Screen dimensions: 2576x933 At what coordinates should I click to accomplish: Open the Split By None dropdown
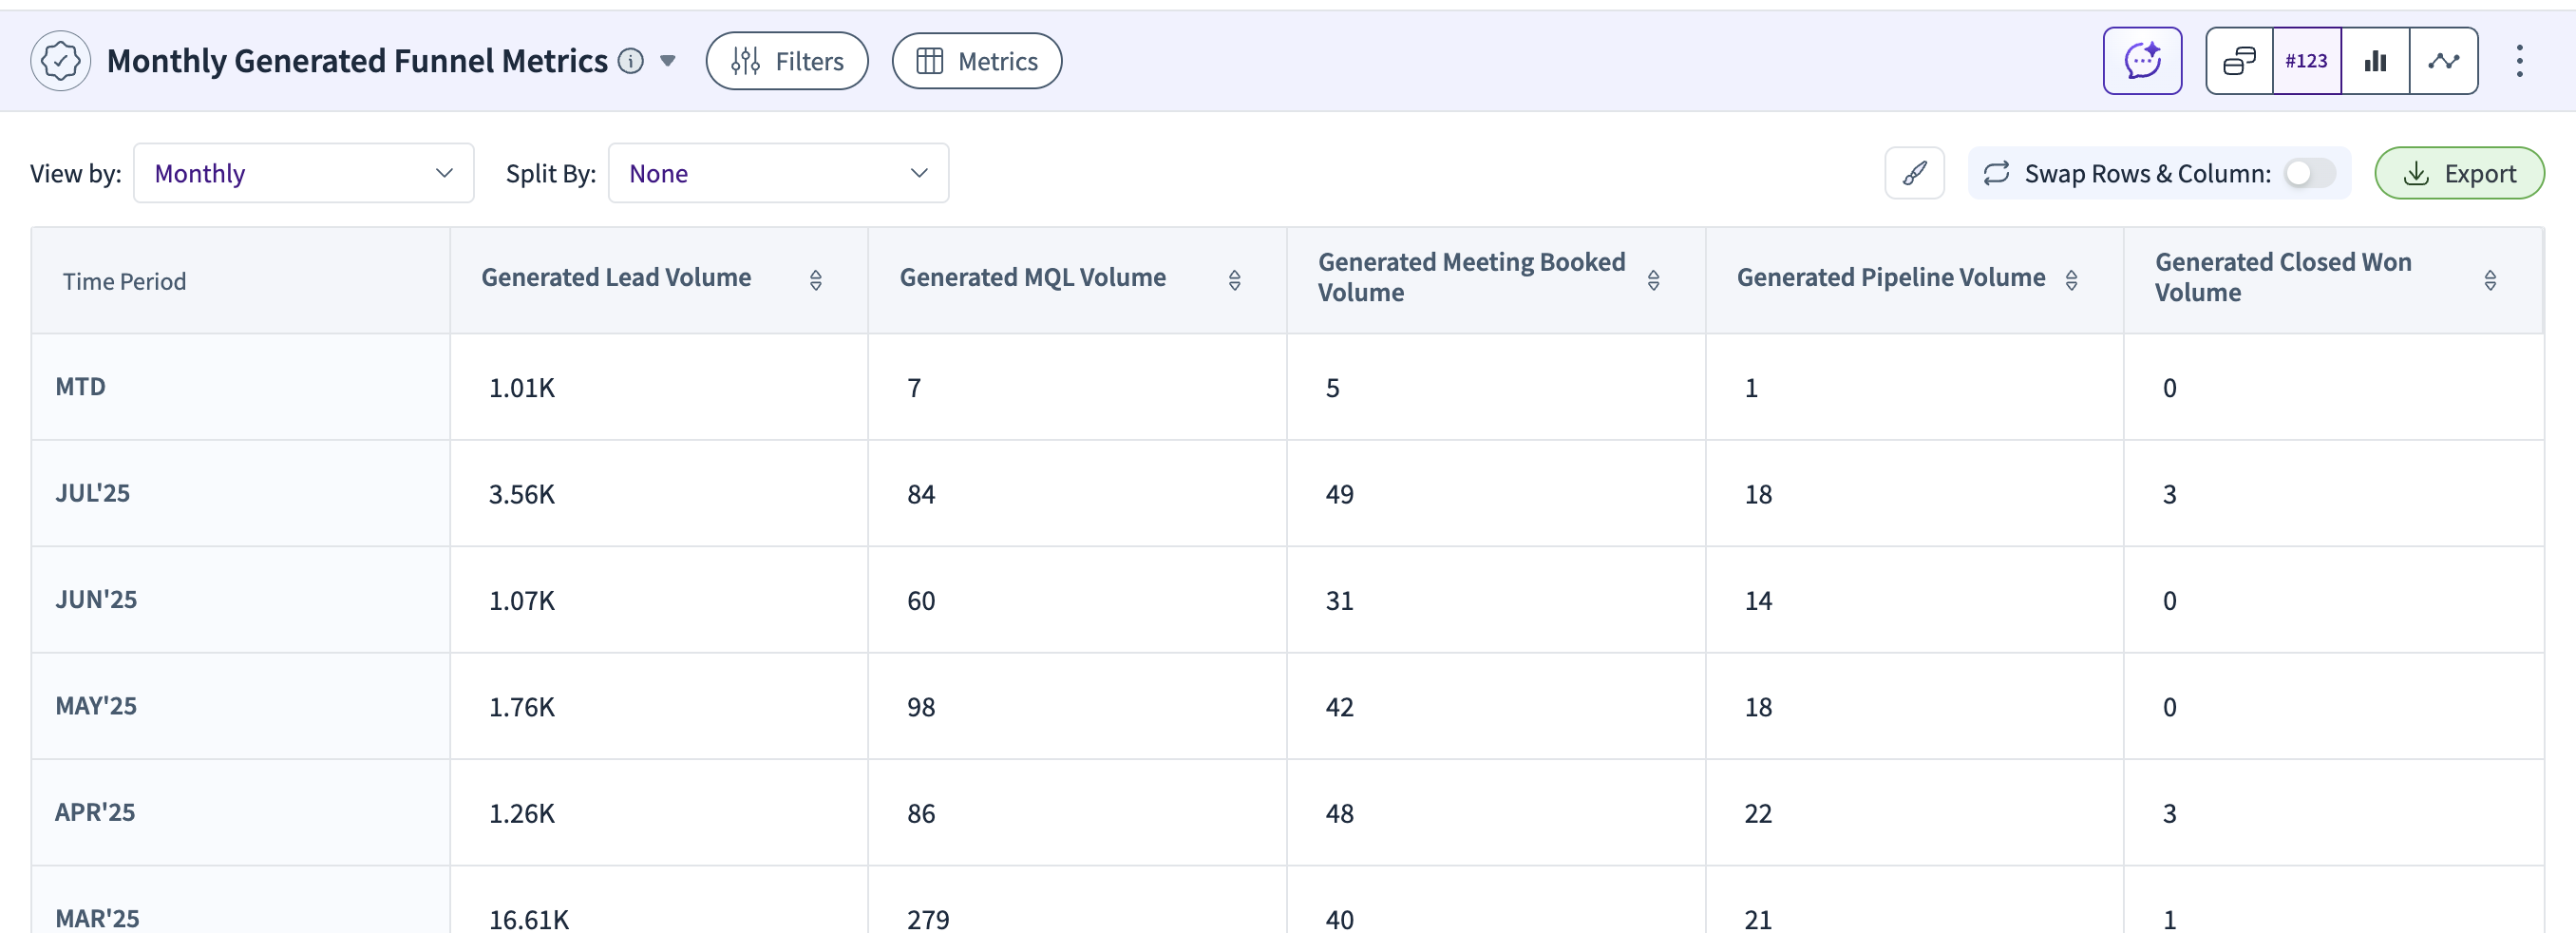(x=778, y=173)
